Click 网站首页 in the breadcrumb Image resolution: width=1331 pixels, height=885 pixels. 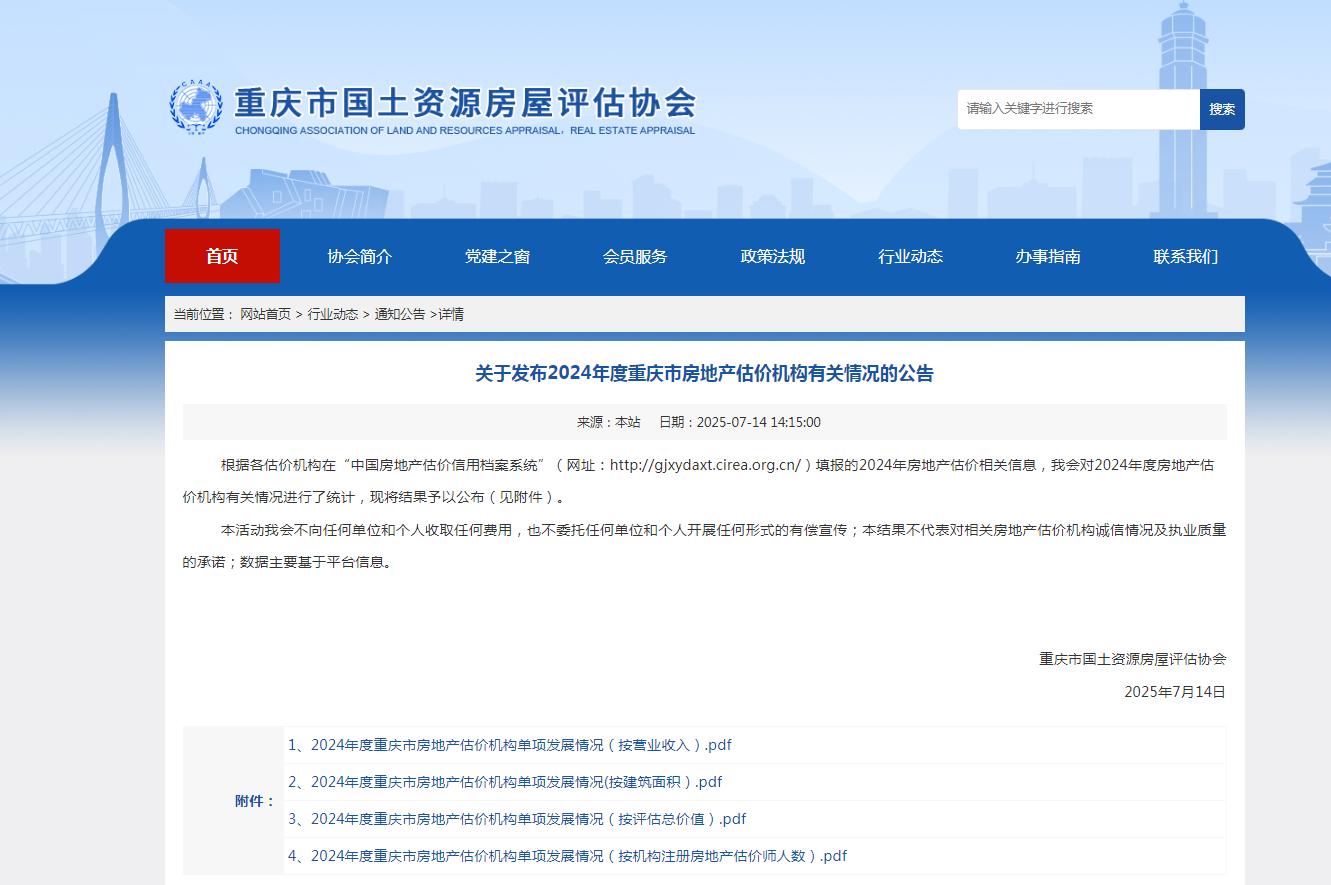[x=265, y=314]
